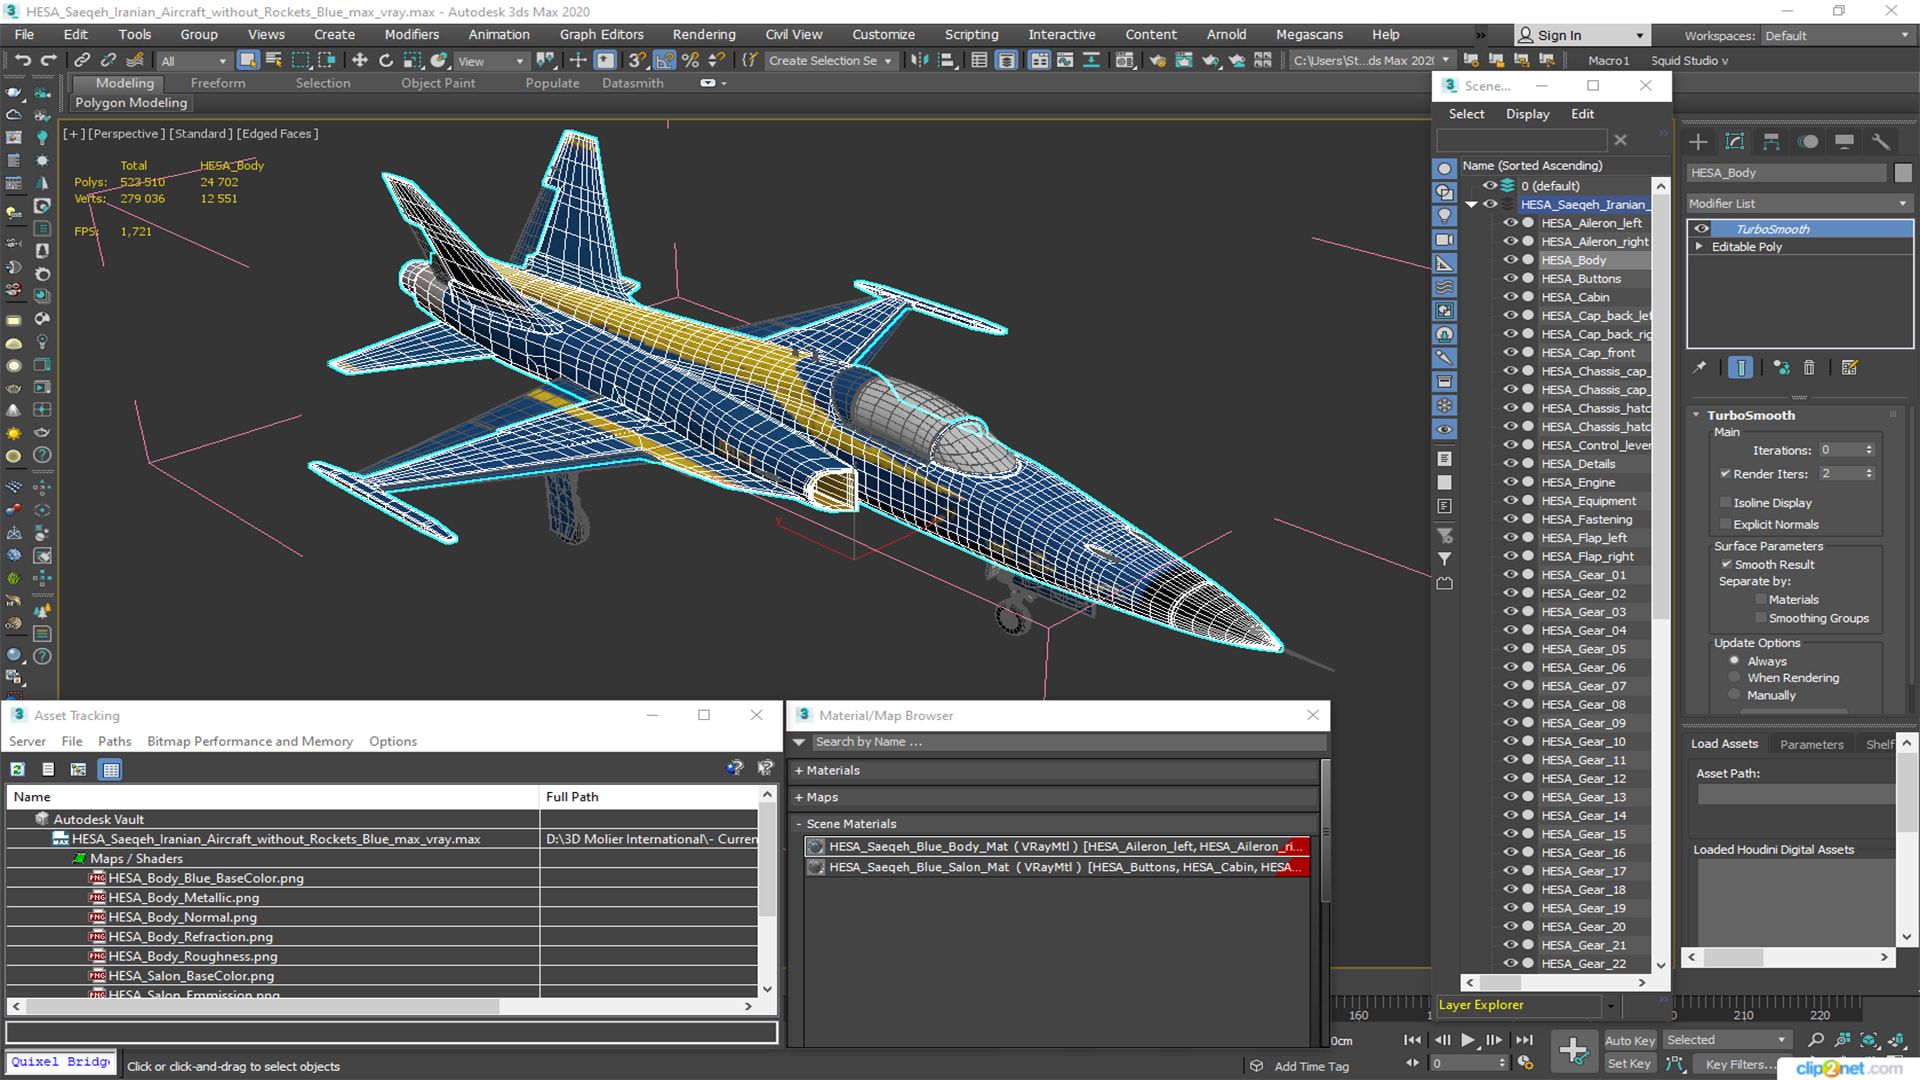Switch to the Object Paint ribbon tab
Image resolution: width=1920 pixels, height=1080 pixels.
click(x=438, y=83)
